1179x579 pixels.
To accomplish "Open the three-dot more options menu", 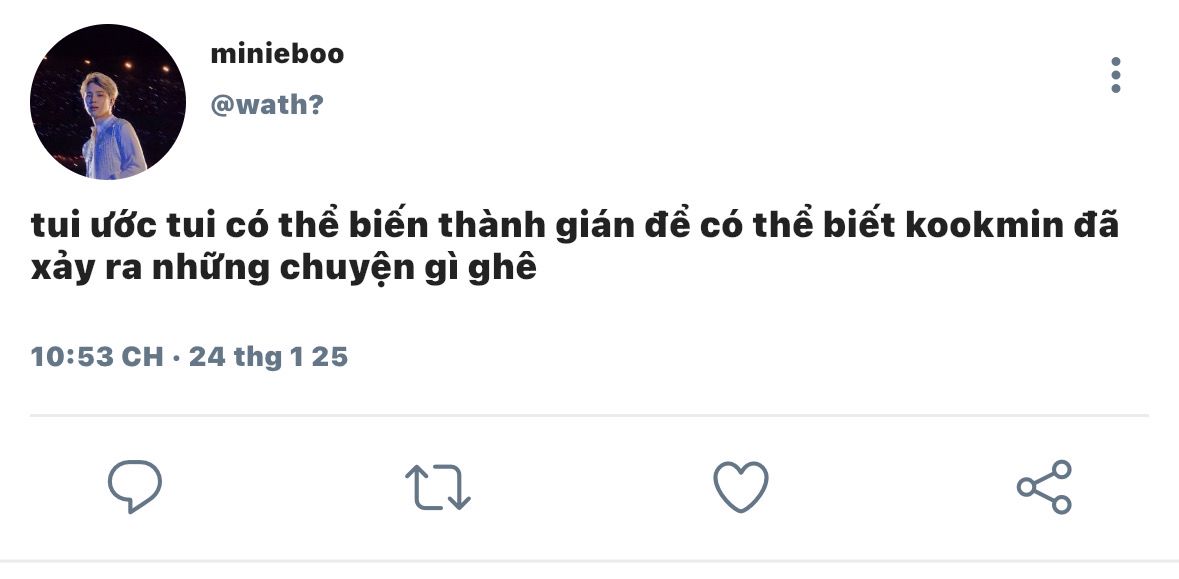I will (x=1116, y=75).
